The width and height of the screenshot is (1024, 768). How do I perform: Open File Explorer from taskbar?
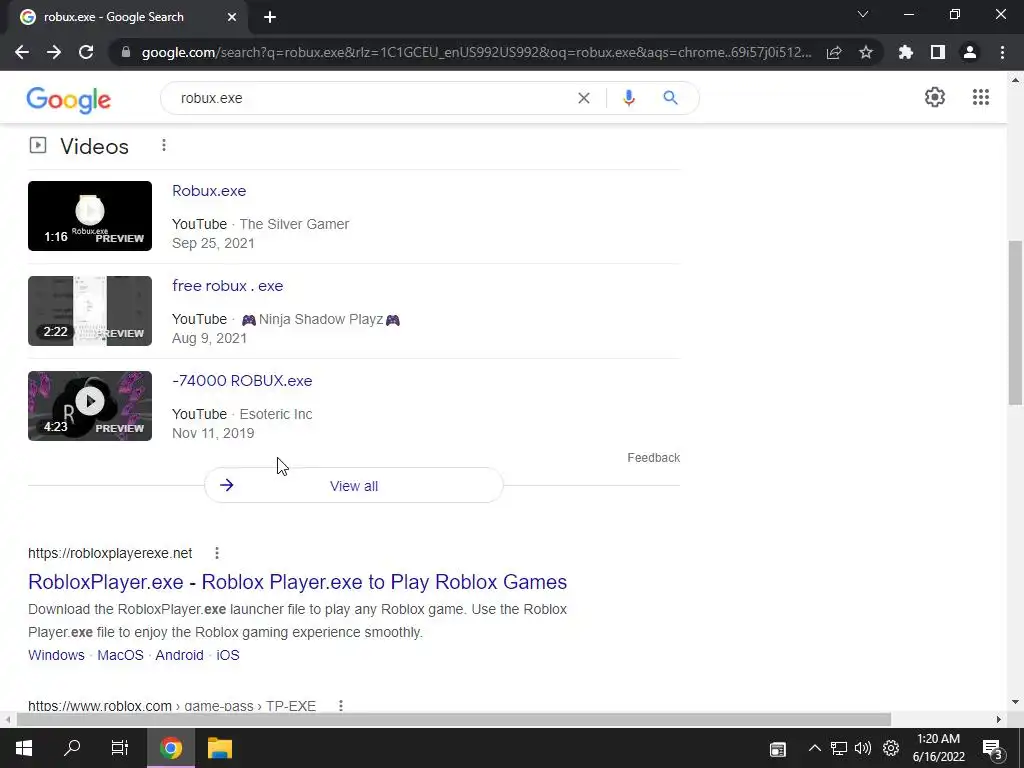click(x=220, y=748)
